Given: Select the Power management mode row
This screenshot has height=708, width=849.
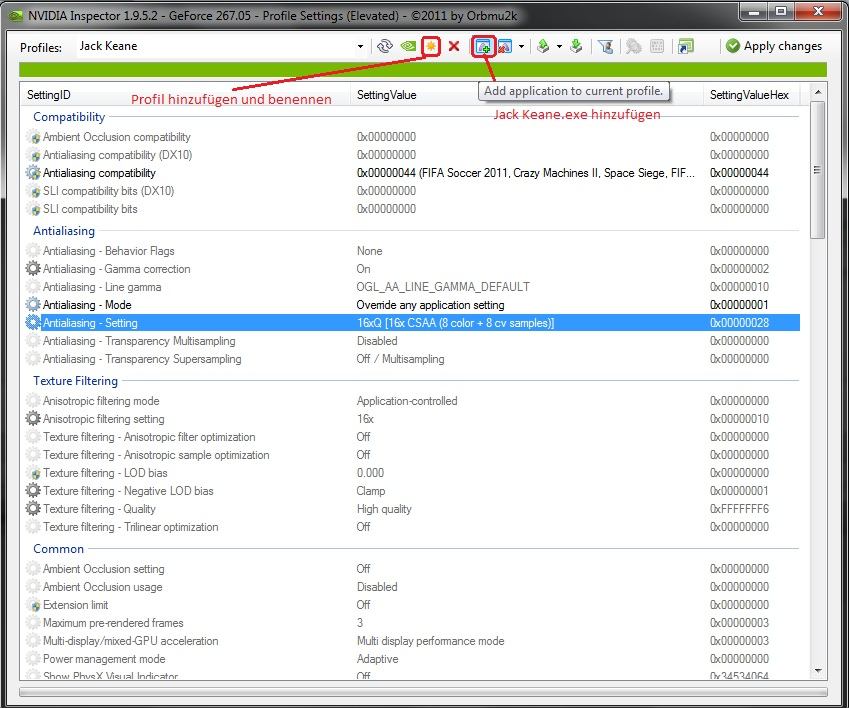Looking at the screenshot, I should pos(413,659).
